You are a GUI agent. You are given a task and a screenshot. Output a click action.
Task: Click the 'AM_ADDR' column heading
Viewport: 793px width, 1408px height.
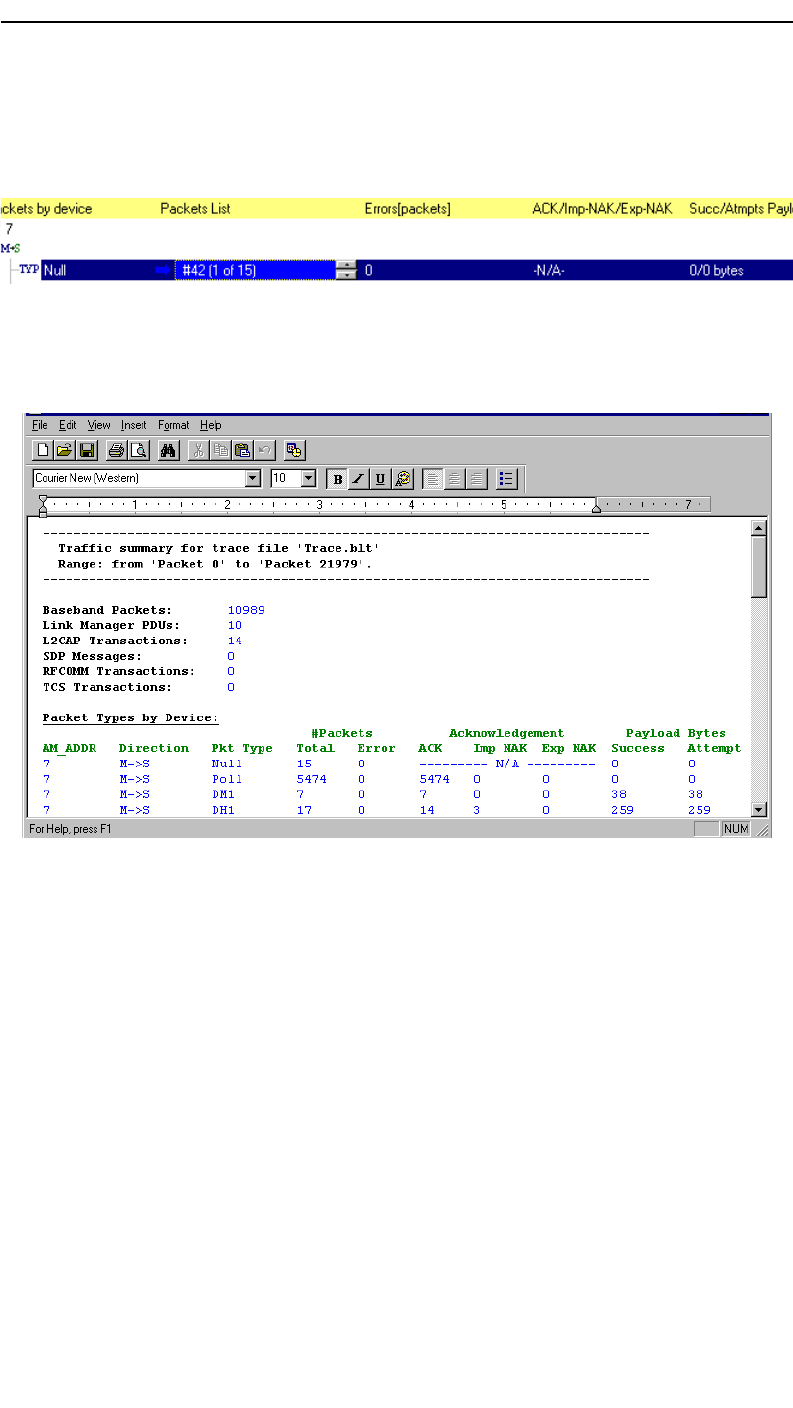coord(69,748)
